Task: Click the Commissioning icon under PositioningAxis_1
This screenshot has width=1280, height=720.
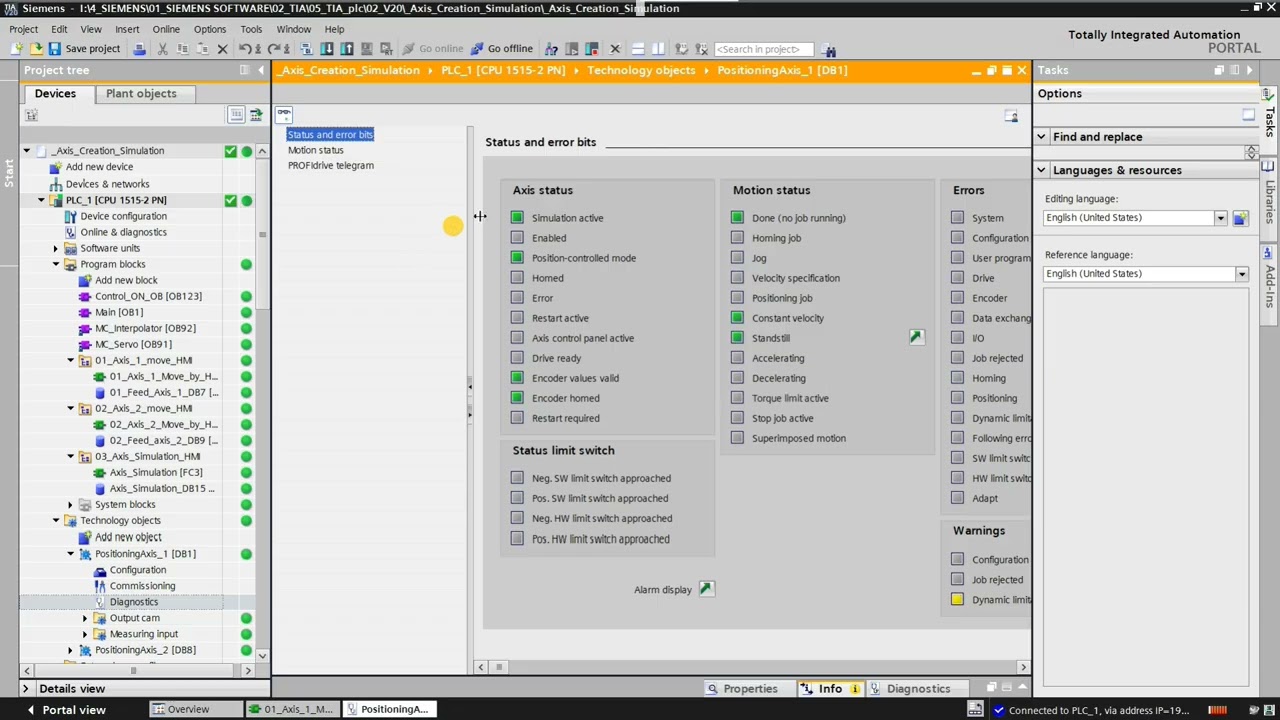Action: point(99,586)
